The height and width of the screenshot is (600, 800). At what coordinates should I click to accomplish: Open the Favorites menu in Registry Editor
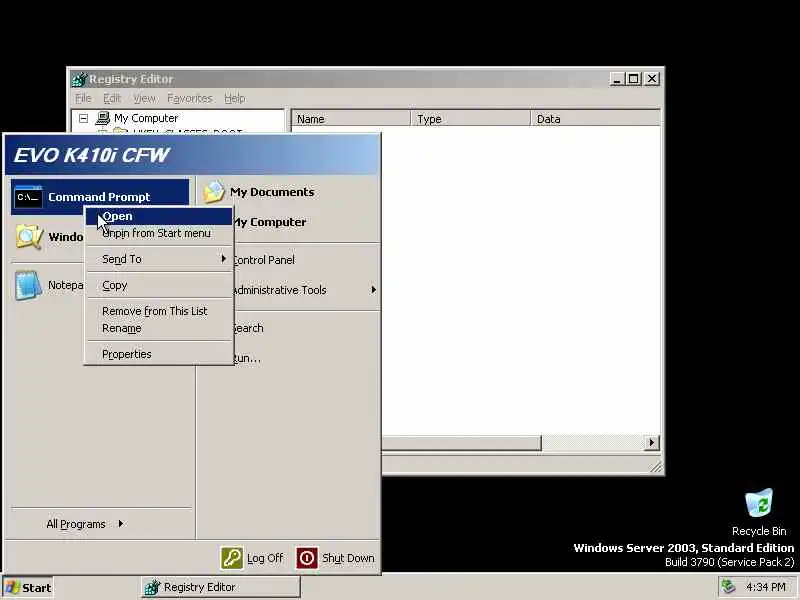[x=189, y=98]
